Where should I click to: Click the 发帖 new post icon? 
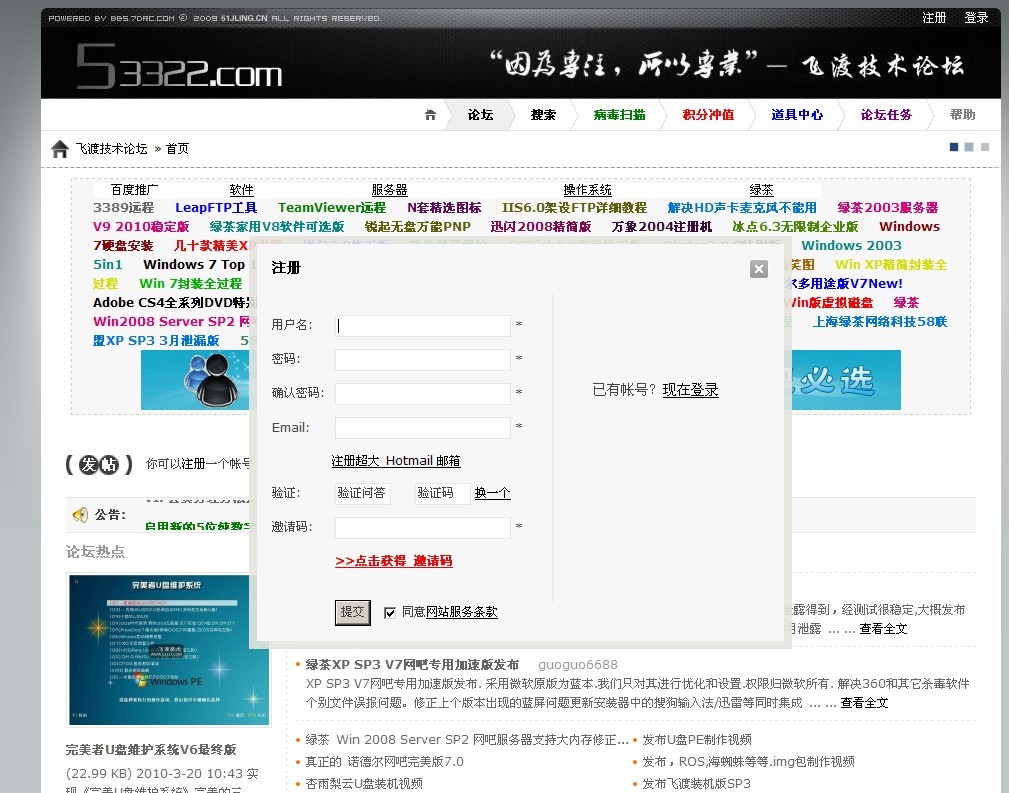point(99,464)
